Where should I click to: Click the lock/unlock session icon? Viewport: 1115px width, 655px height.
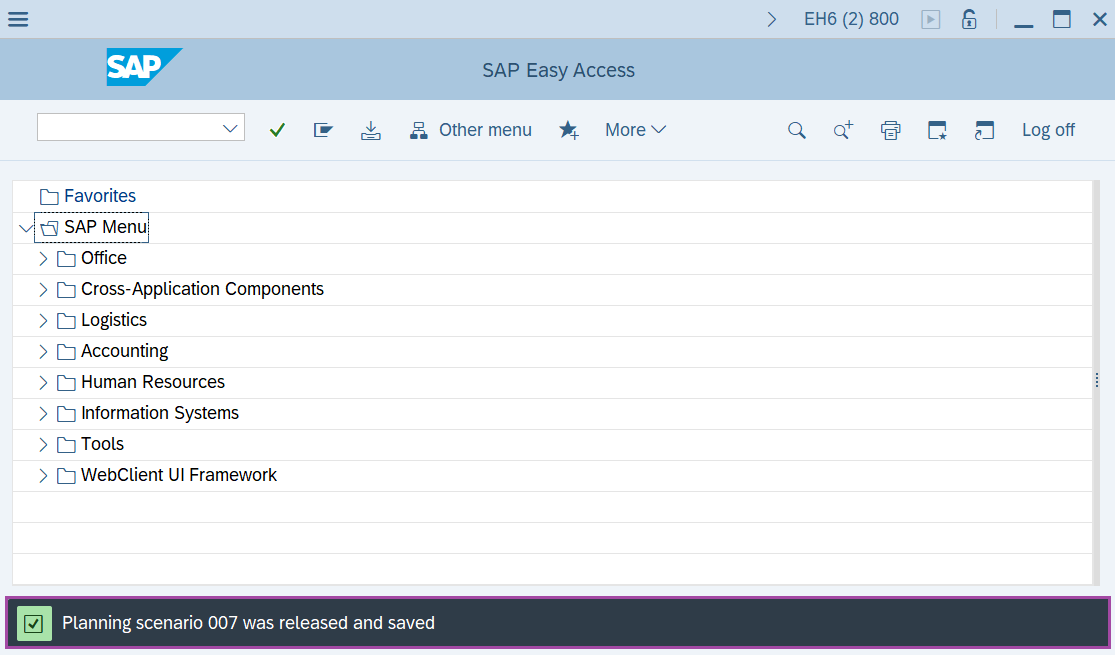pos(969,19)
